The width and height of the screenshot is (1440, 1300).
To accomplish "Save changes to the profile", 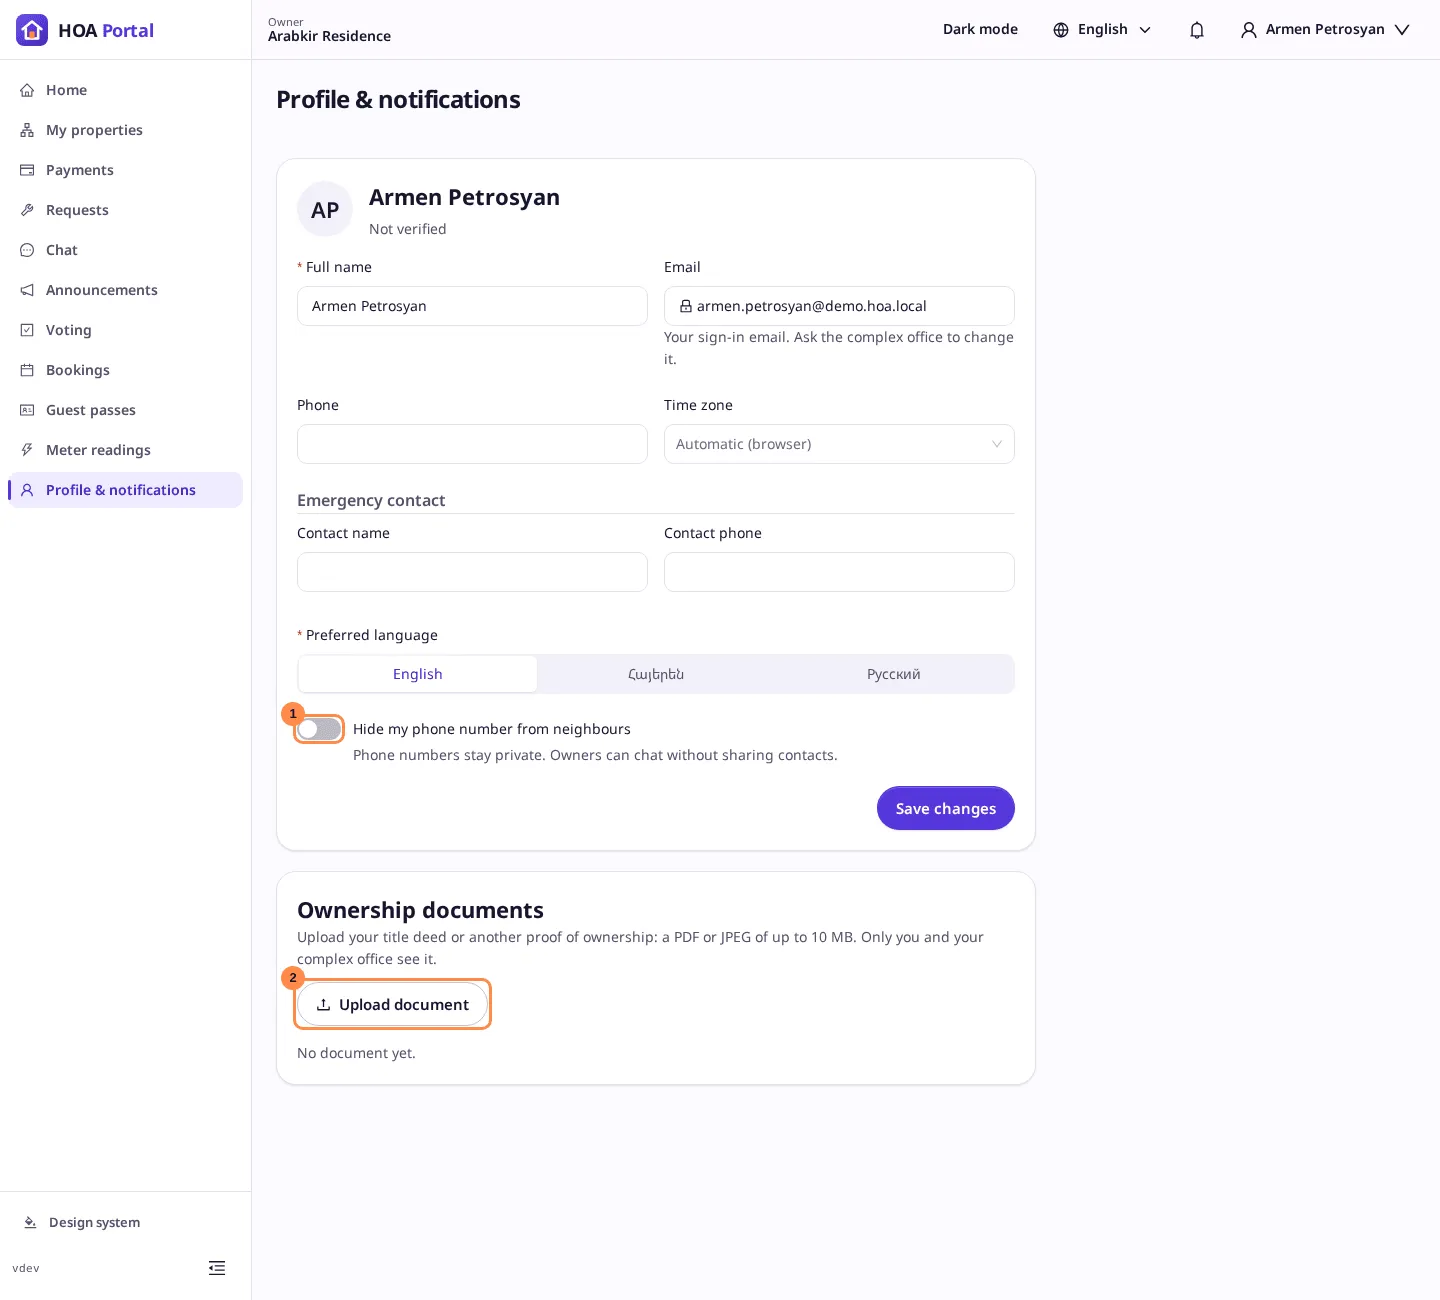I will click(946, 808).
